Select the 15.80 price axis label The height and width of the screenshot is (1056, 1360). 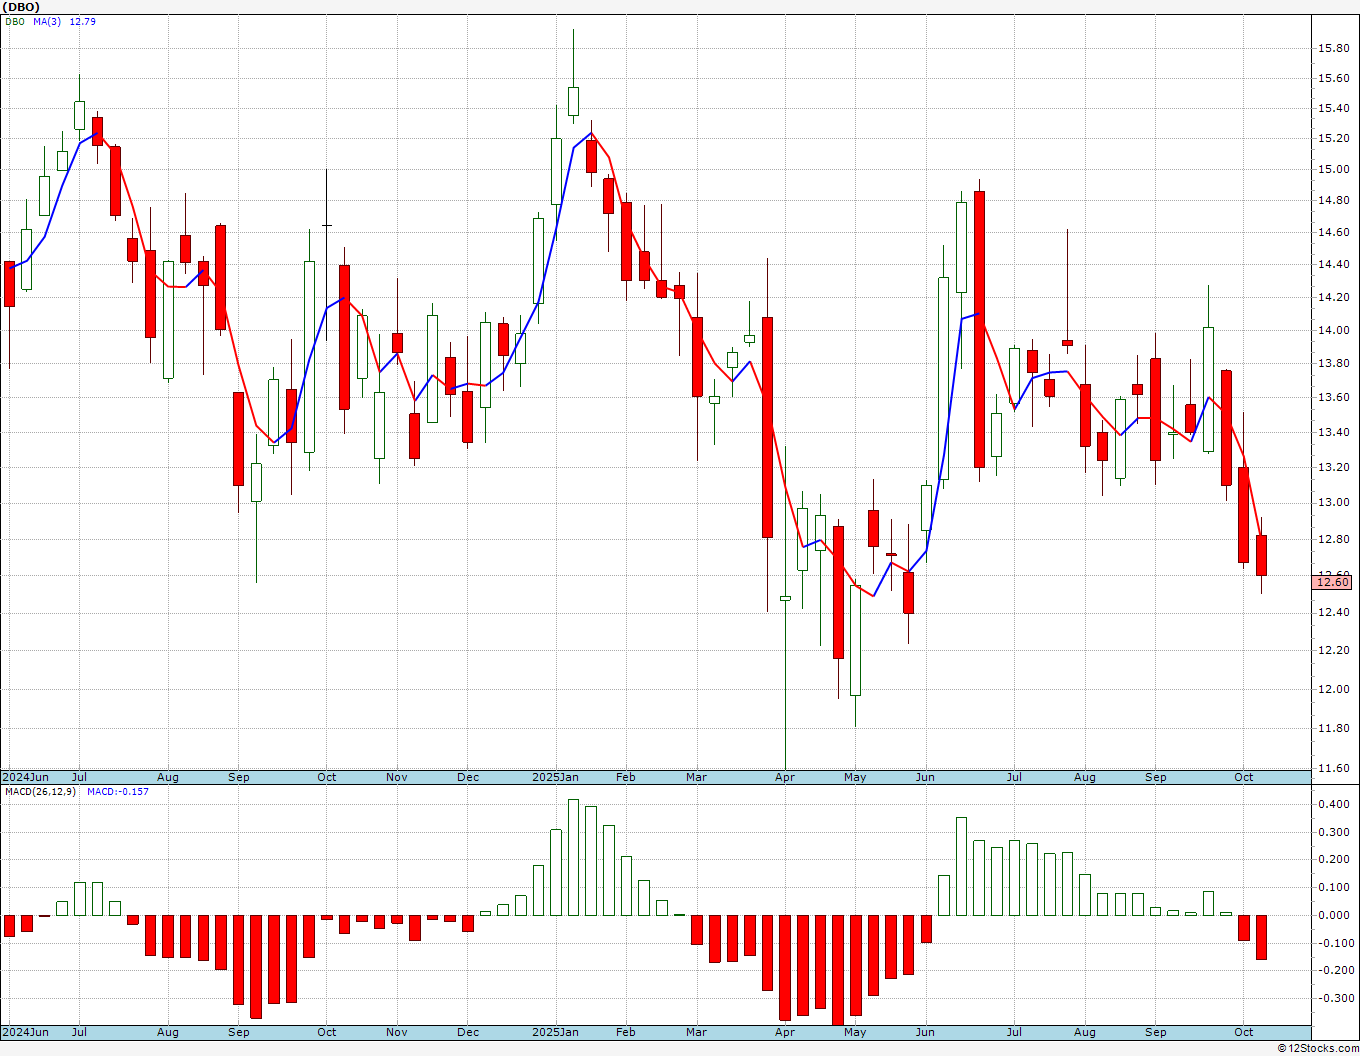1332,48
